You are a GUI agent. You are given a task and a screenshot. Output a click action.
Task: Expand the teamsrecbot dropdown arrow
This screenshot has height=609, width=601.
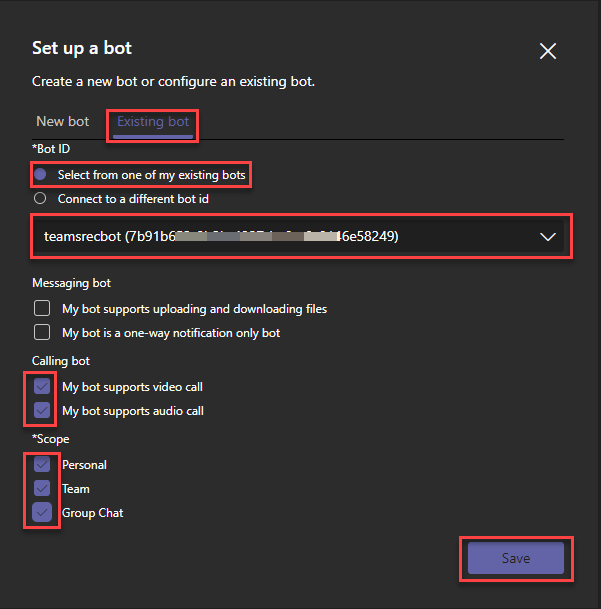547,237
